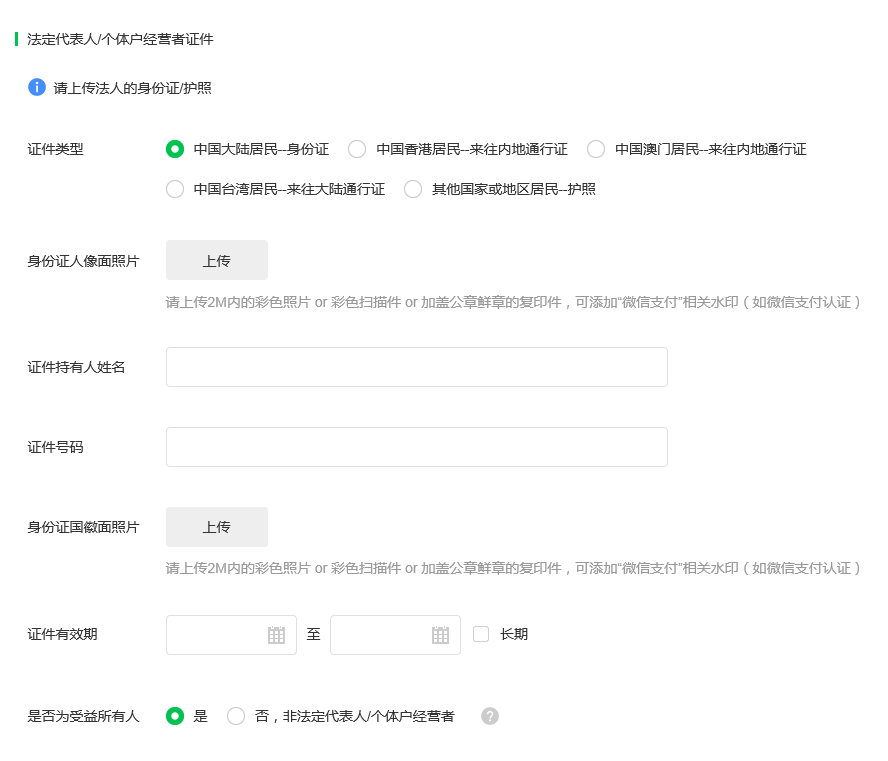888x761 pixels.
Task: Click the blue info icon
Action: point(37,87)
